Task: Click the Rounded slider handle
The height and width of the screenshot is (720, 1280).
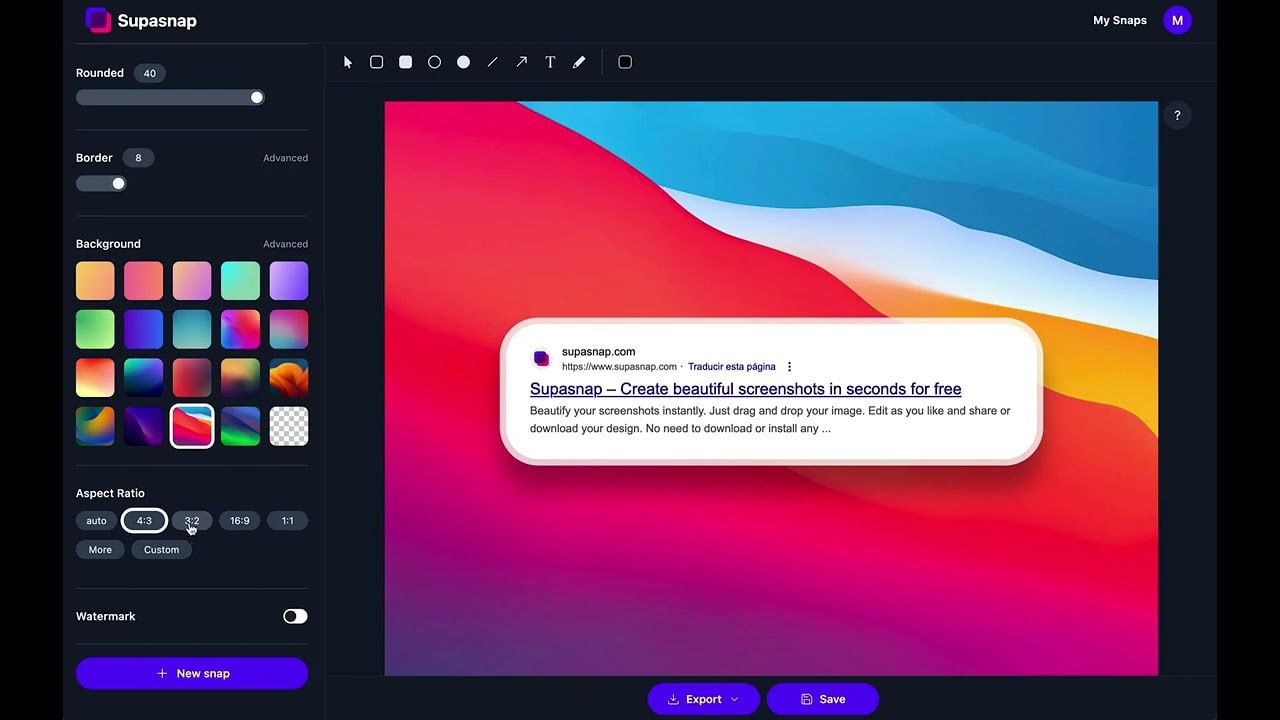Action: [x=257, y=97]
